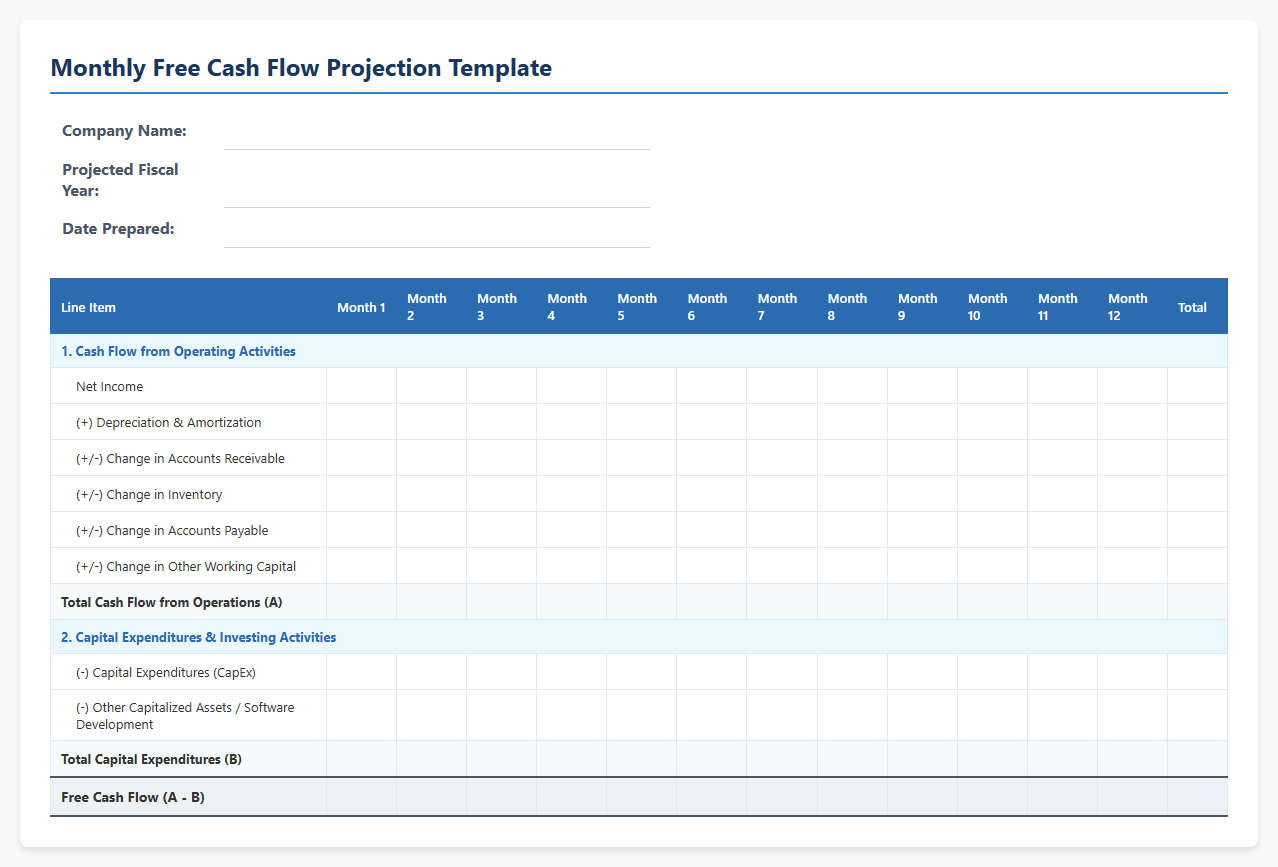Click '(-) Other Capitalized Assets / Software Development' label
The height and width of the screenshot is (867, 1278).
185,715
